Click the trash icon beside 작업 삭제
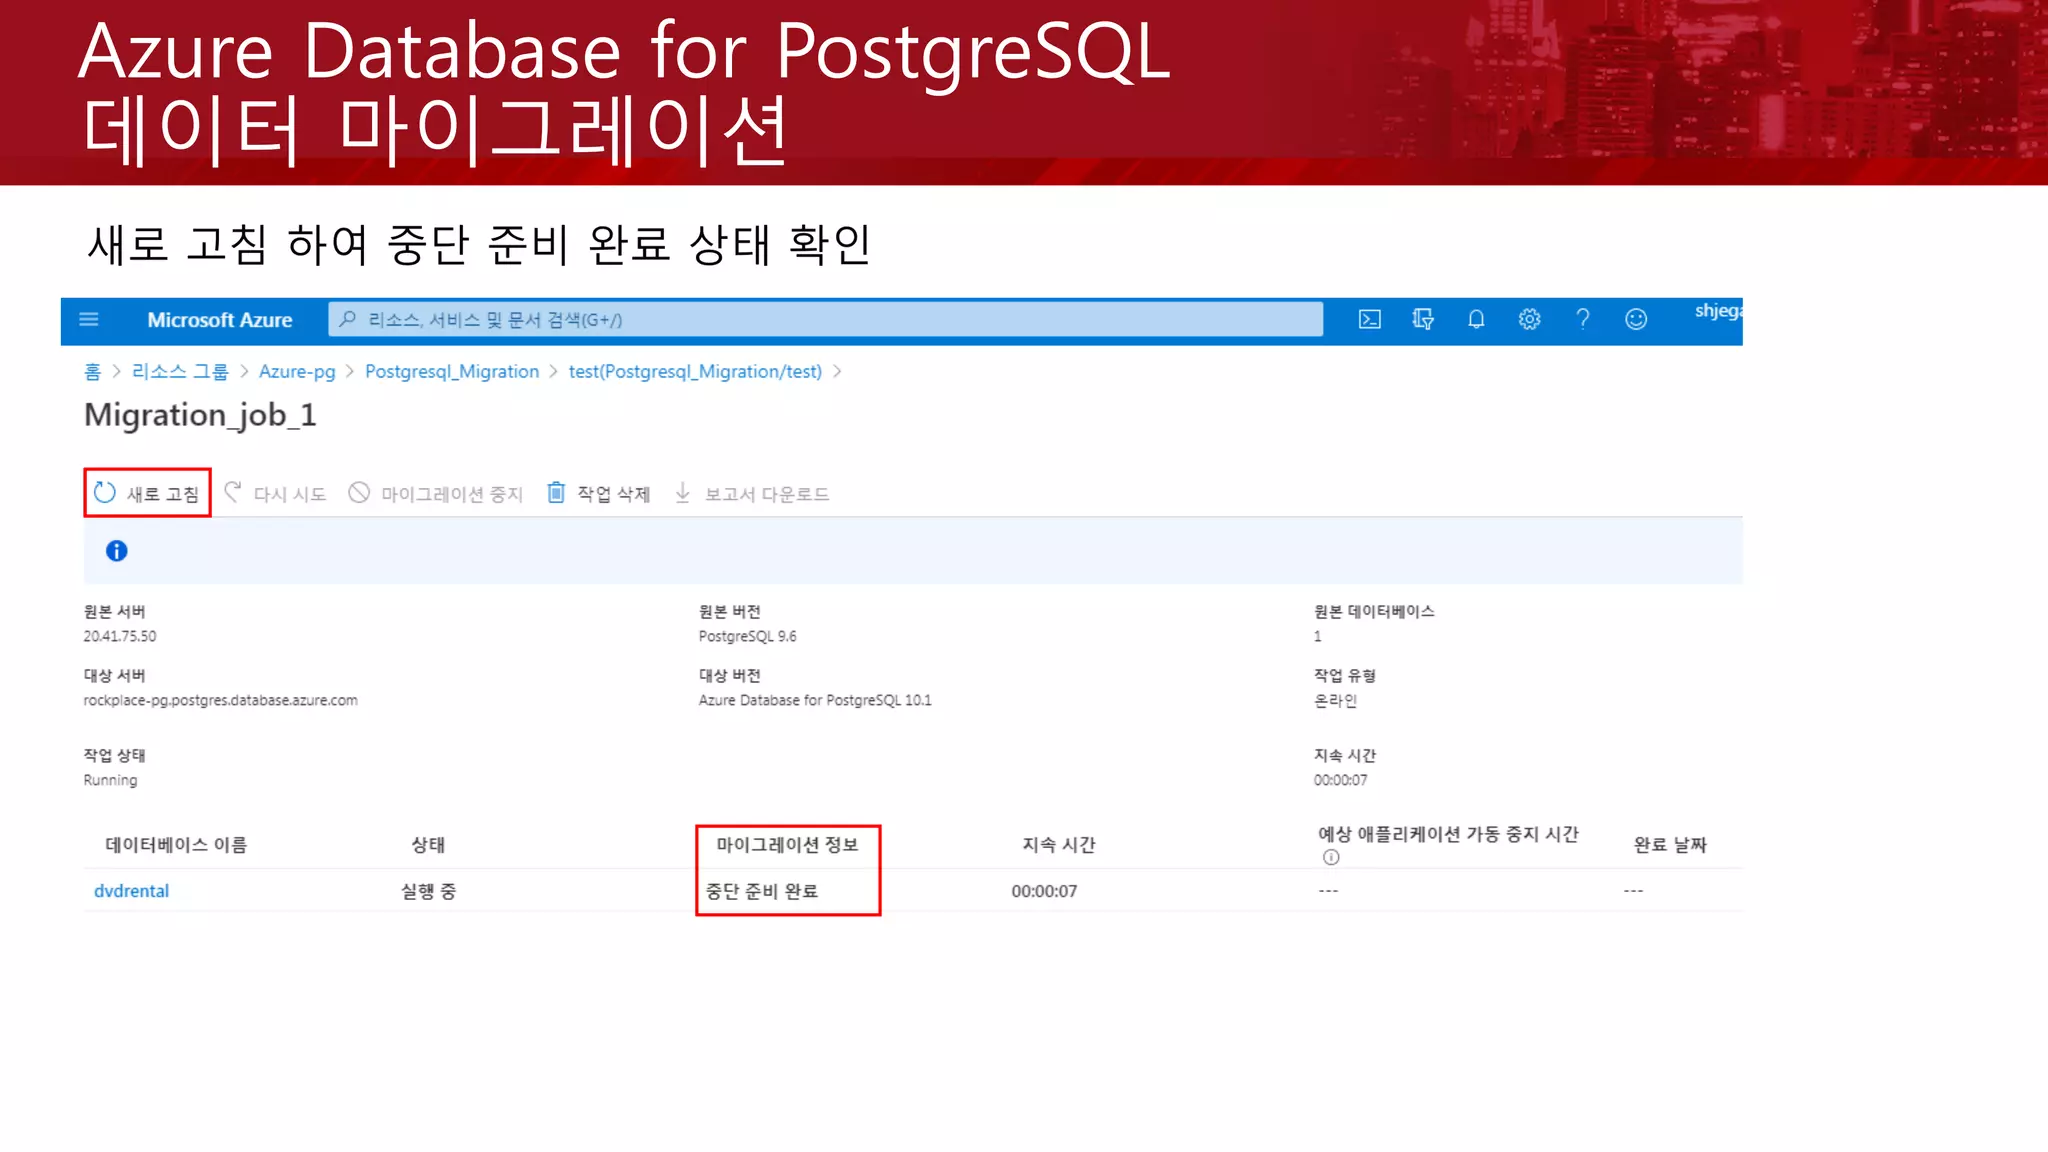 pyautogui.click(x=556, y=493)
